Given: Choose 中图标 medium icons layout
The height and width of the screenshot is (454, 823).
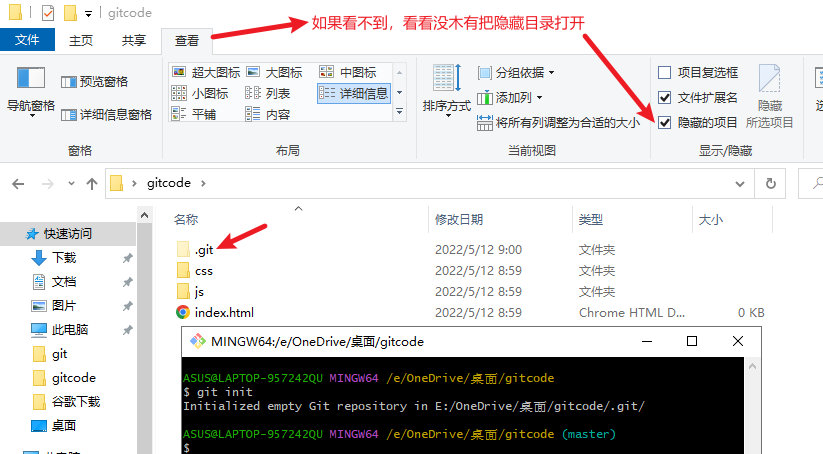Looking at the screenshot, I should pyautogui.click(x=347, y=72).
